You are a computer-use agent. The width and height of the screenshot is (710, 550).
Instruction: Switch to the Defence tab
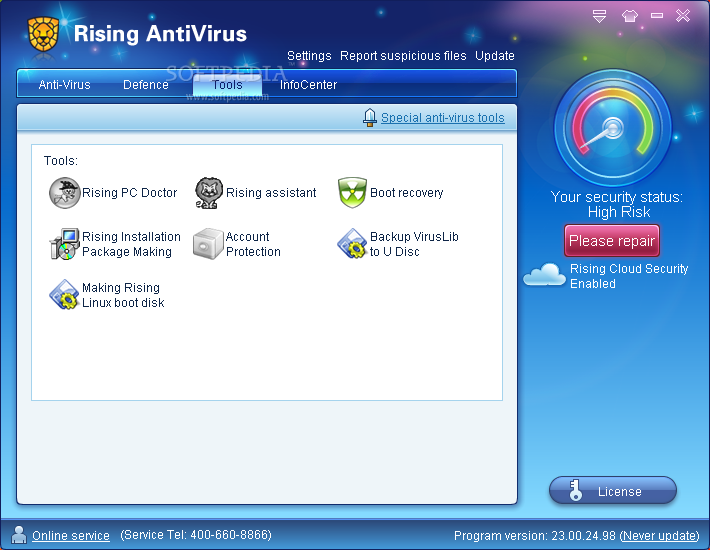(x=146, y=85)
